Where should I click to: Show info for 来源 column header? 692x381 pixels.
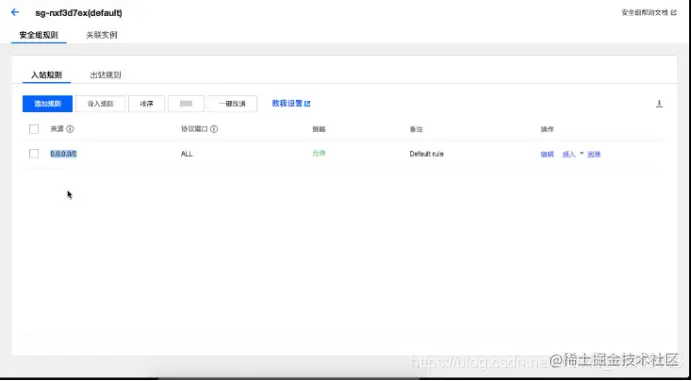click(x=70, y=129)
